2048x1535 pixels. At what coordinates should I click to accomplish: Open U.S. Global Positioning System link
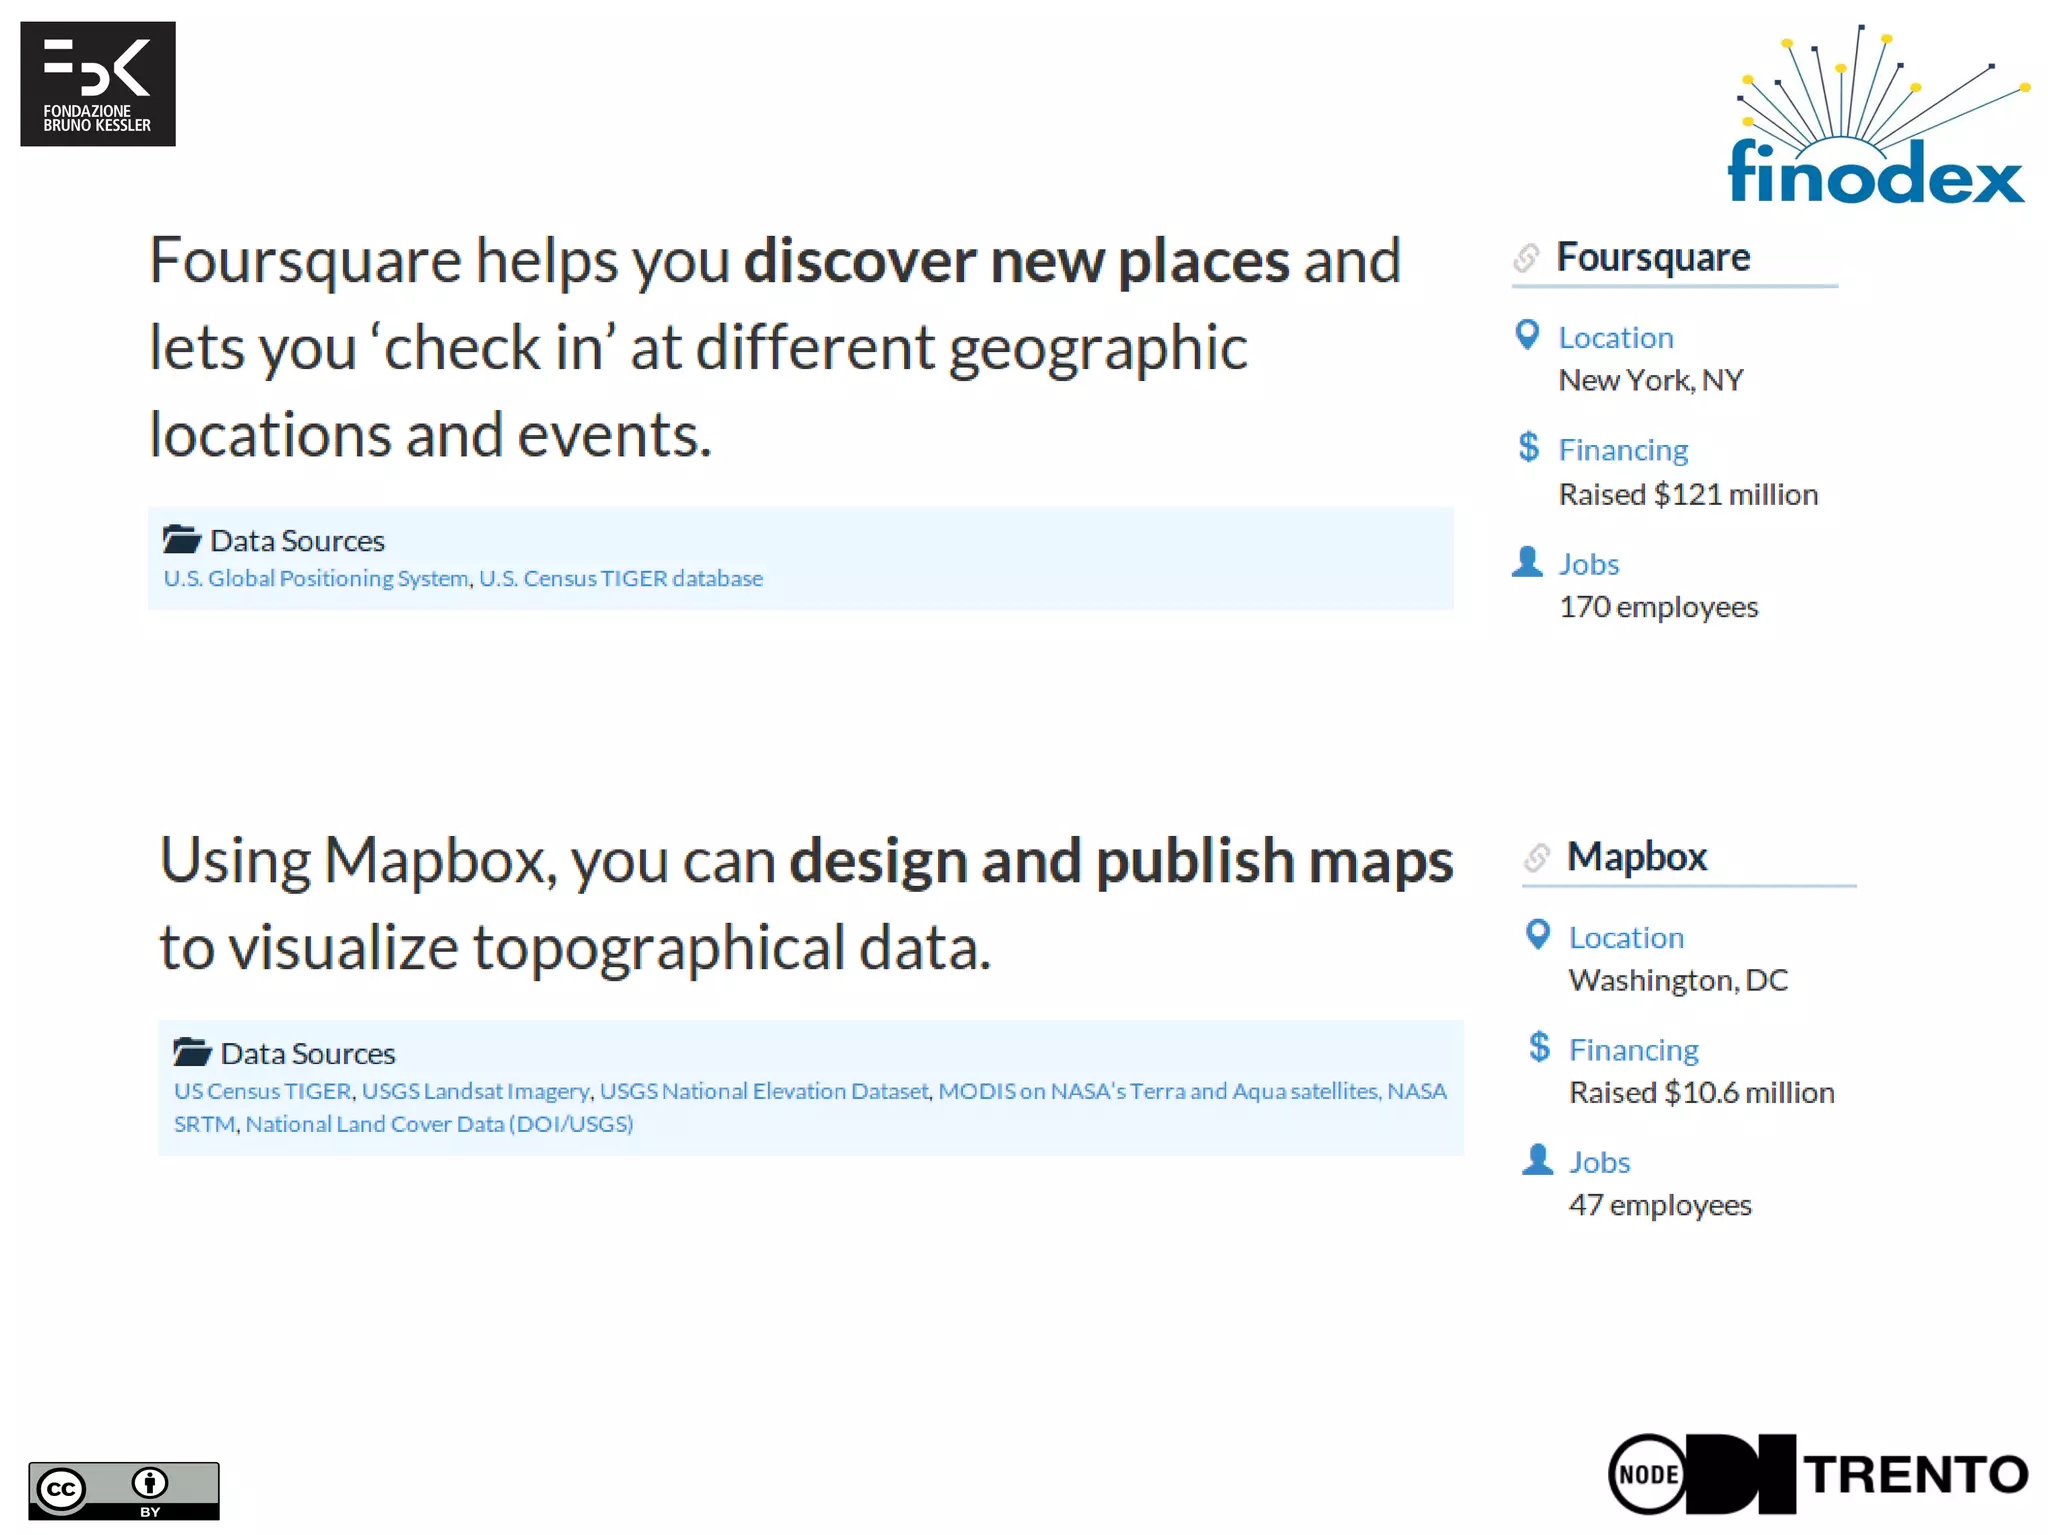click(x=315, y=578)
